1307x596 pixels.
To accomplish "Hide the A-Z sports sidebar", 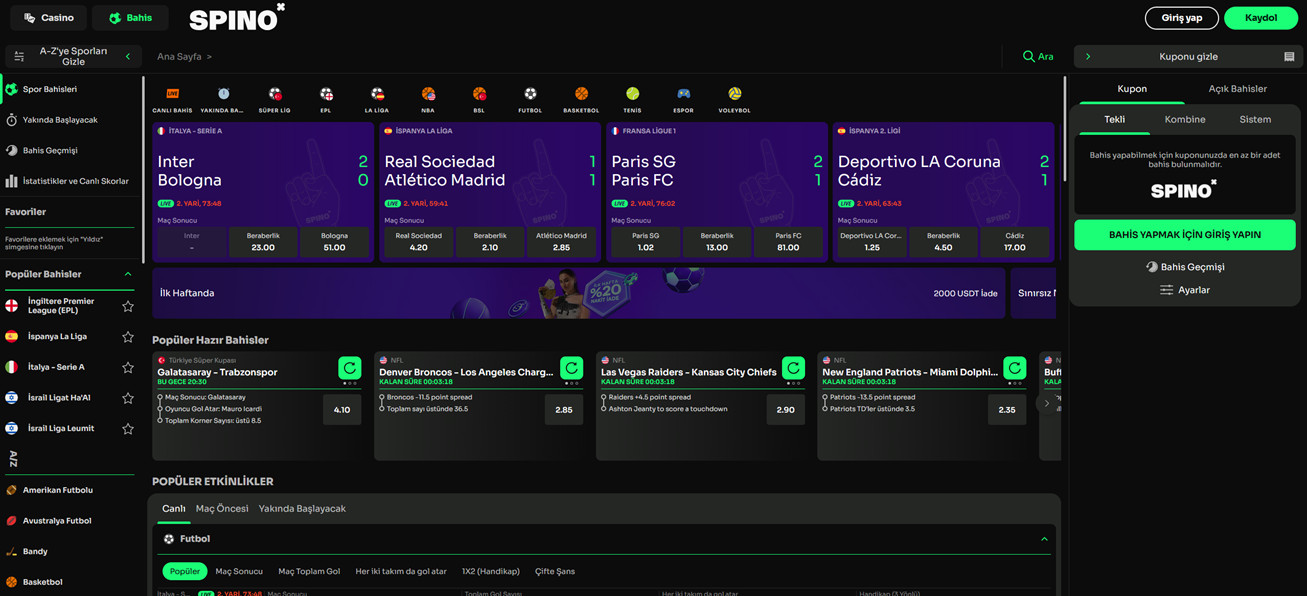I will 127,57.
